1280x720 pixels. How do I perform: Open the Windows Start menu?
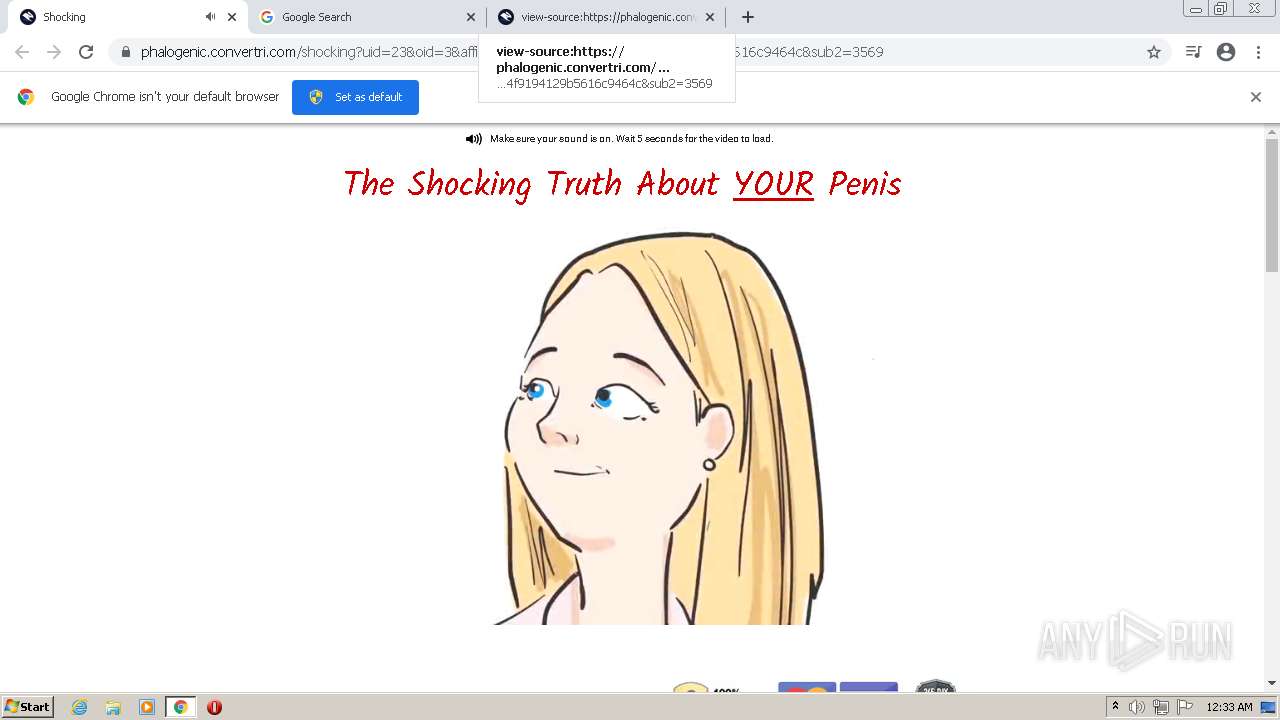coord(28,707)
